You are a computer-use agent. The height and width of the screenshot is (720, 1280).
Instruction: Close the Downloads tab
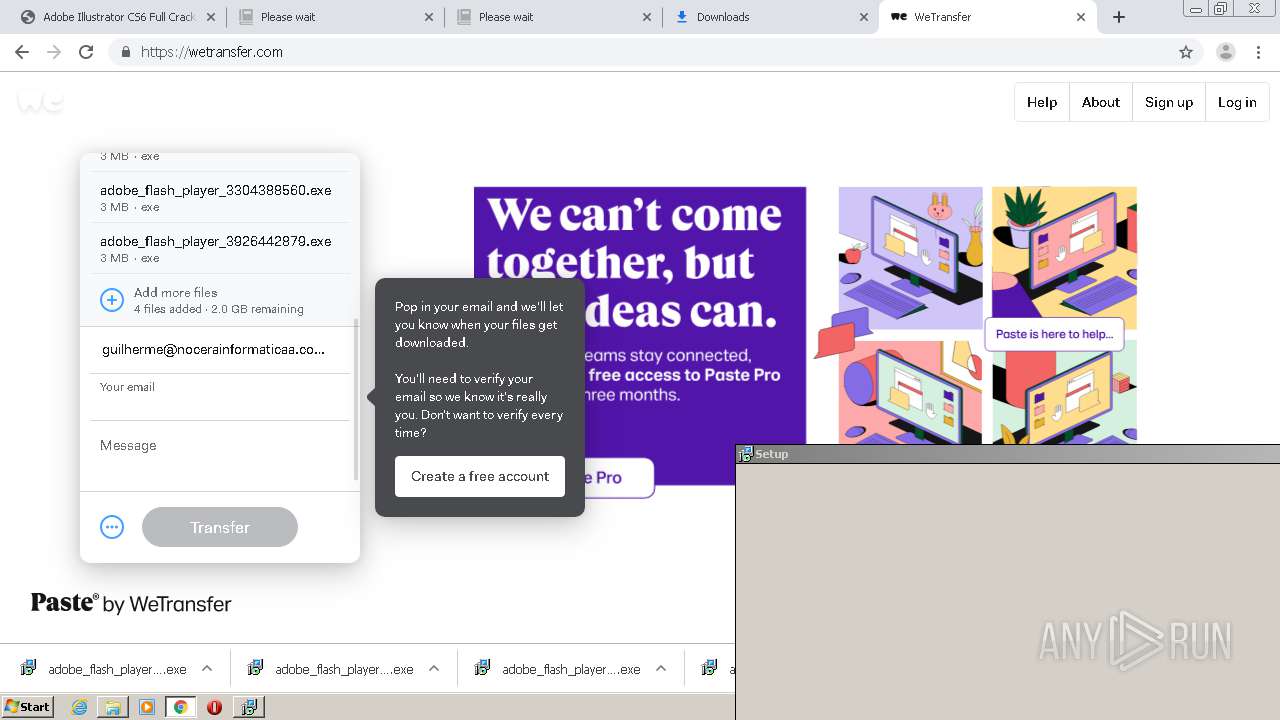coord(863,17)
